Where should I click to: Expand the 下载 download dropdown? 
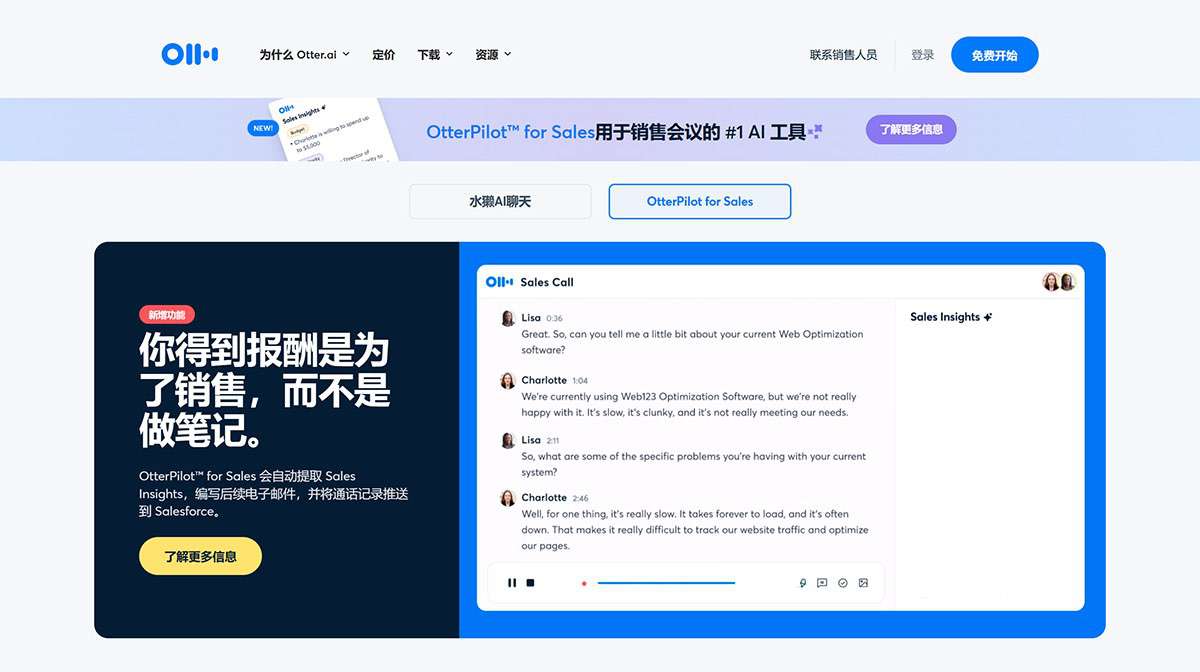[435, 55]
